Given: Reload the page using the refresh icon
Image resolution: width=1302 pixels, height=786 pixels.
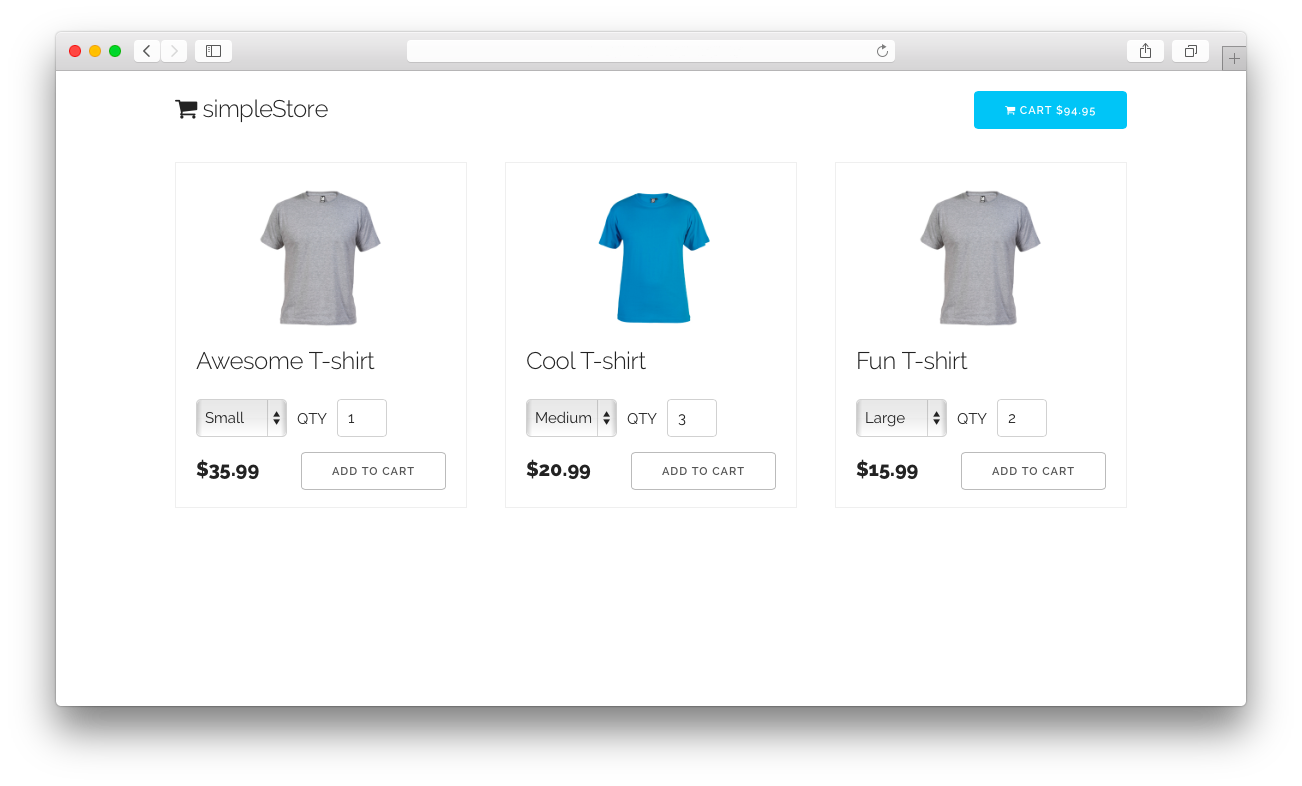Looking at the screenshot, I should pos(882,51).
